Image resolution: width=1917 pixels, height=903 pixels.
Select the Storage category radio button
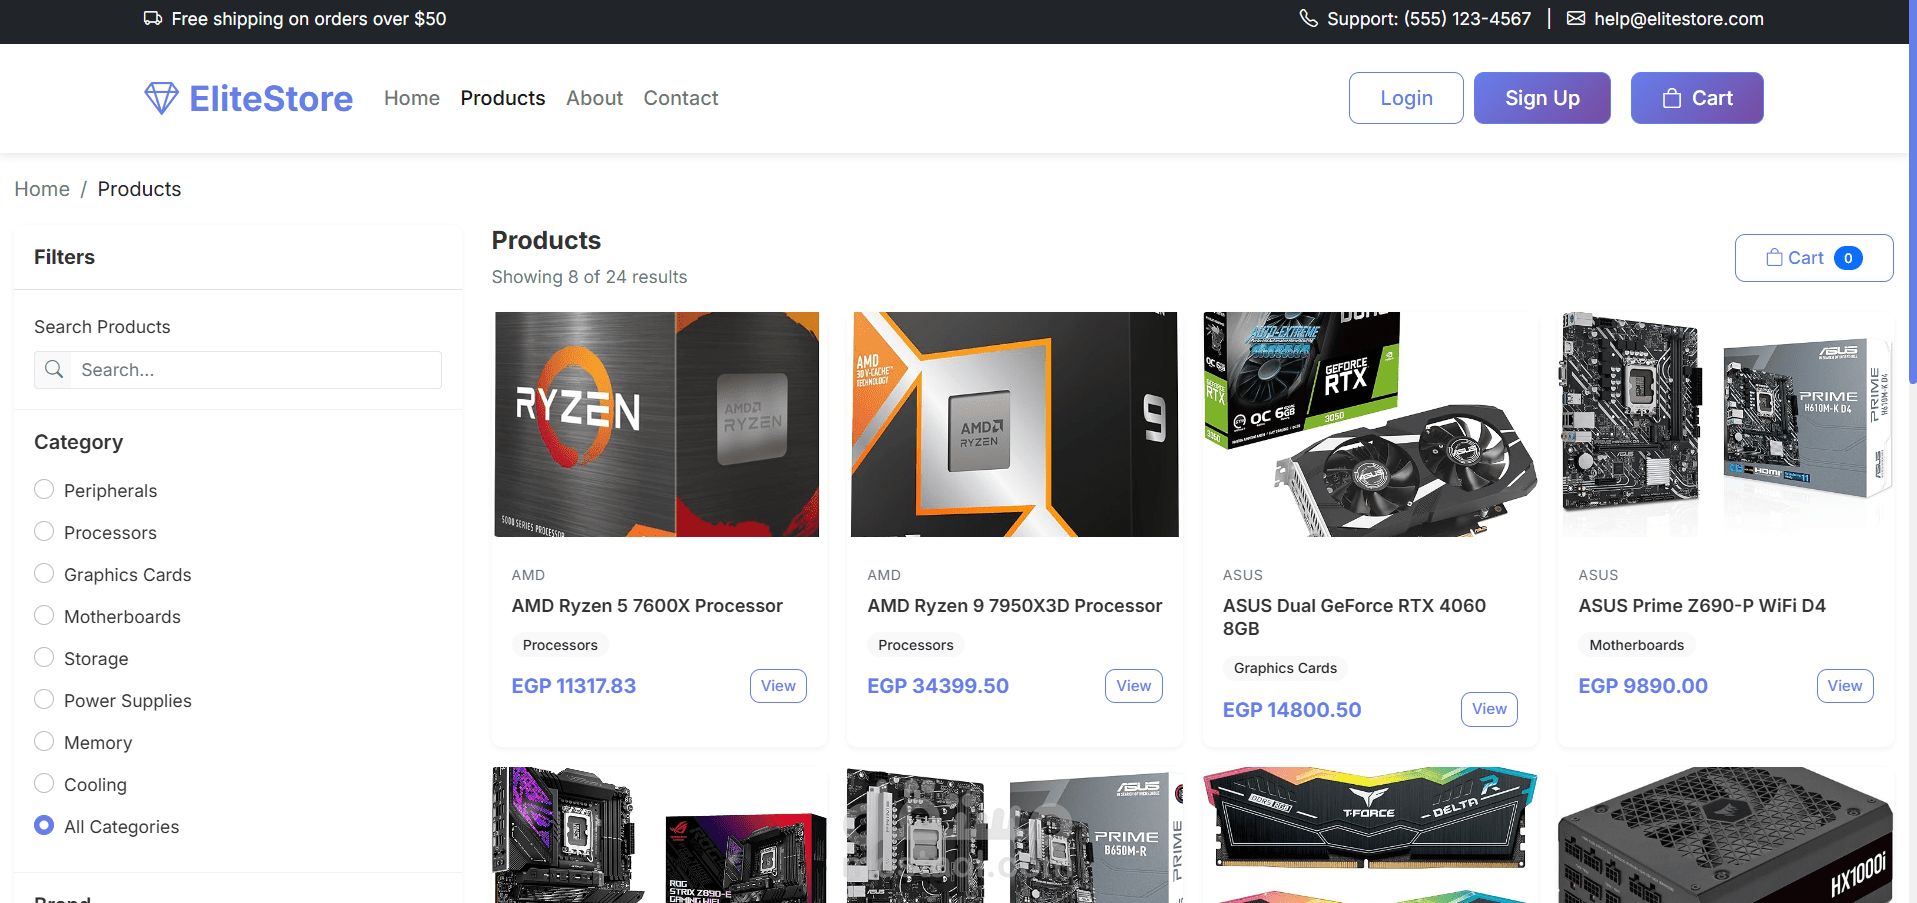point(44,657)
